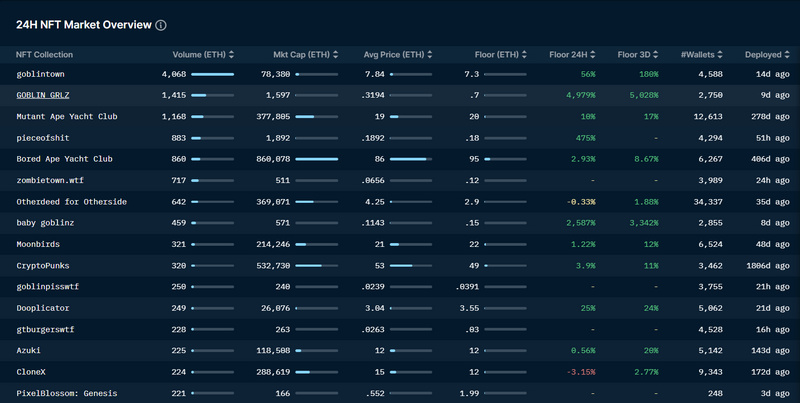Click PixelBlossom wallets count 248
Image resolution: width=800 pixels, height=403 pixels.
[x=715, y=393]
